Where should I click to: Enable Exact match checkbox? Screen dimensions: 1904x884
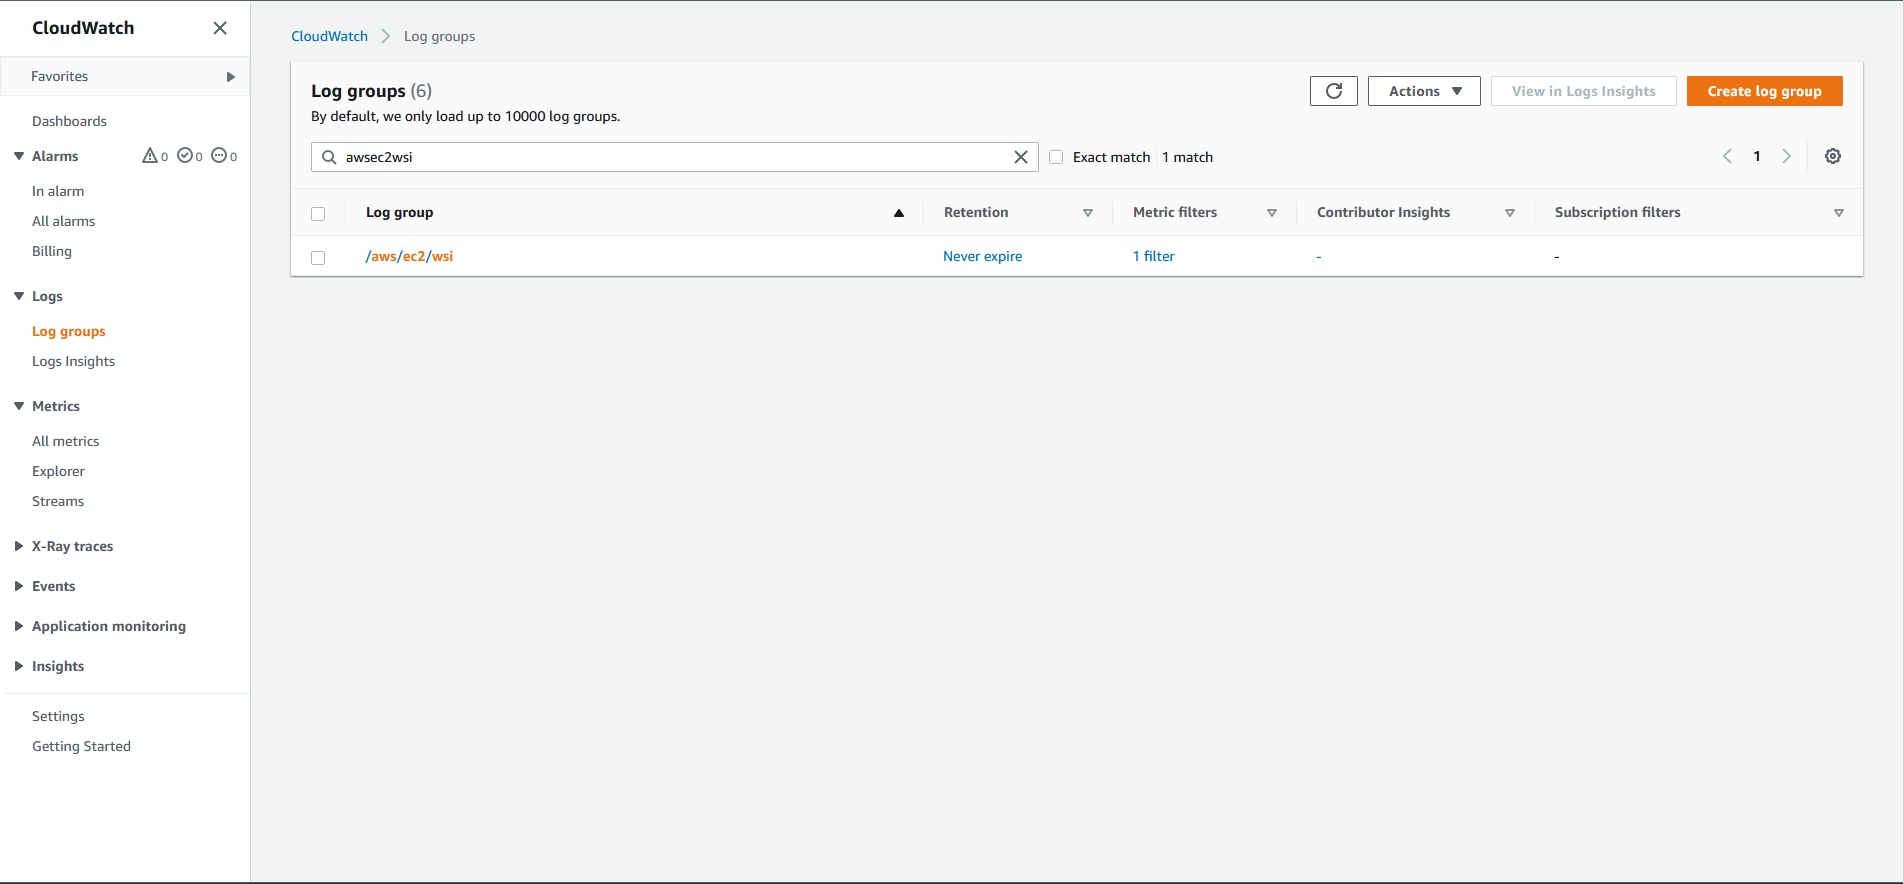pyautogui.click(x=1056, y=157)
